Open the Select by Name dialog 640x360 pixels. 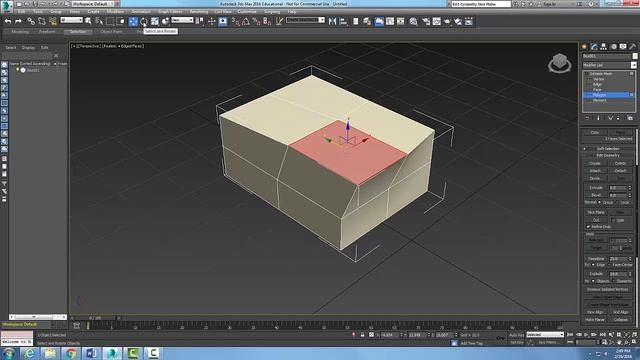[x=99, y=21]
